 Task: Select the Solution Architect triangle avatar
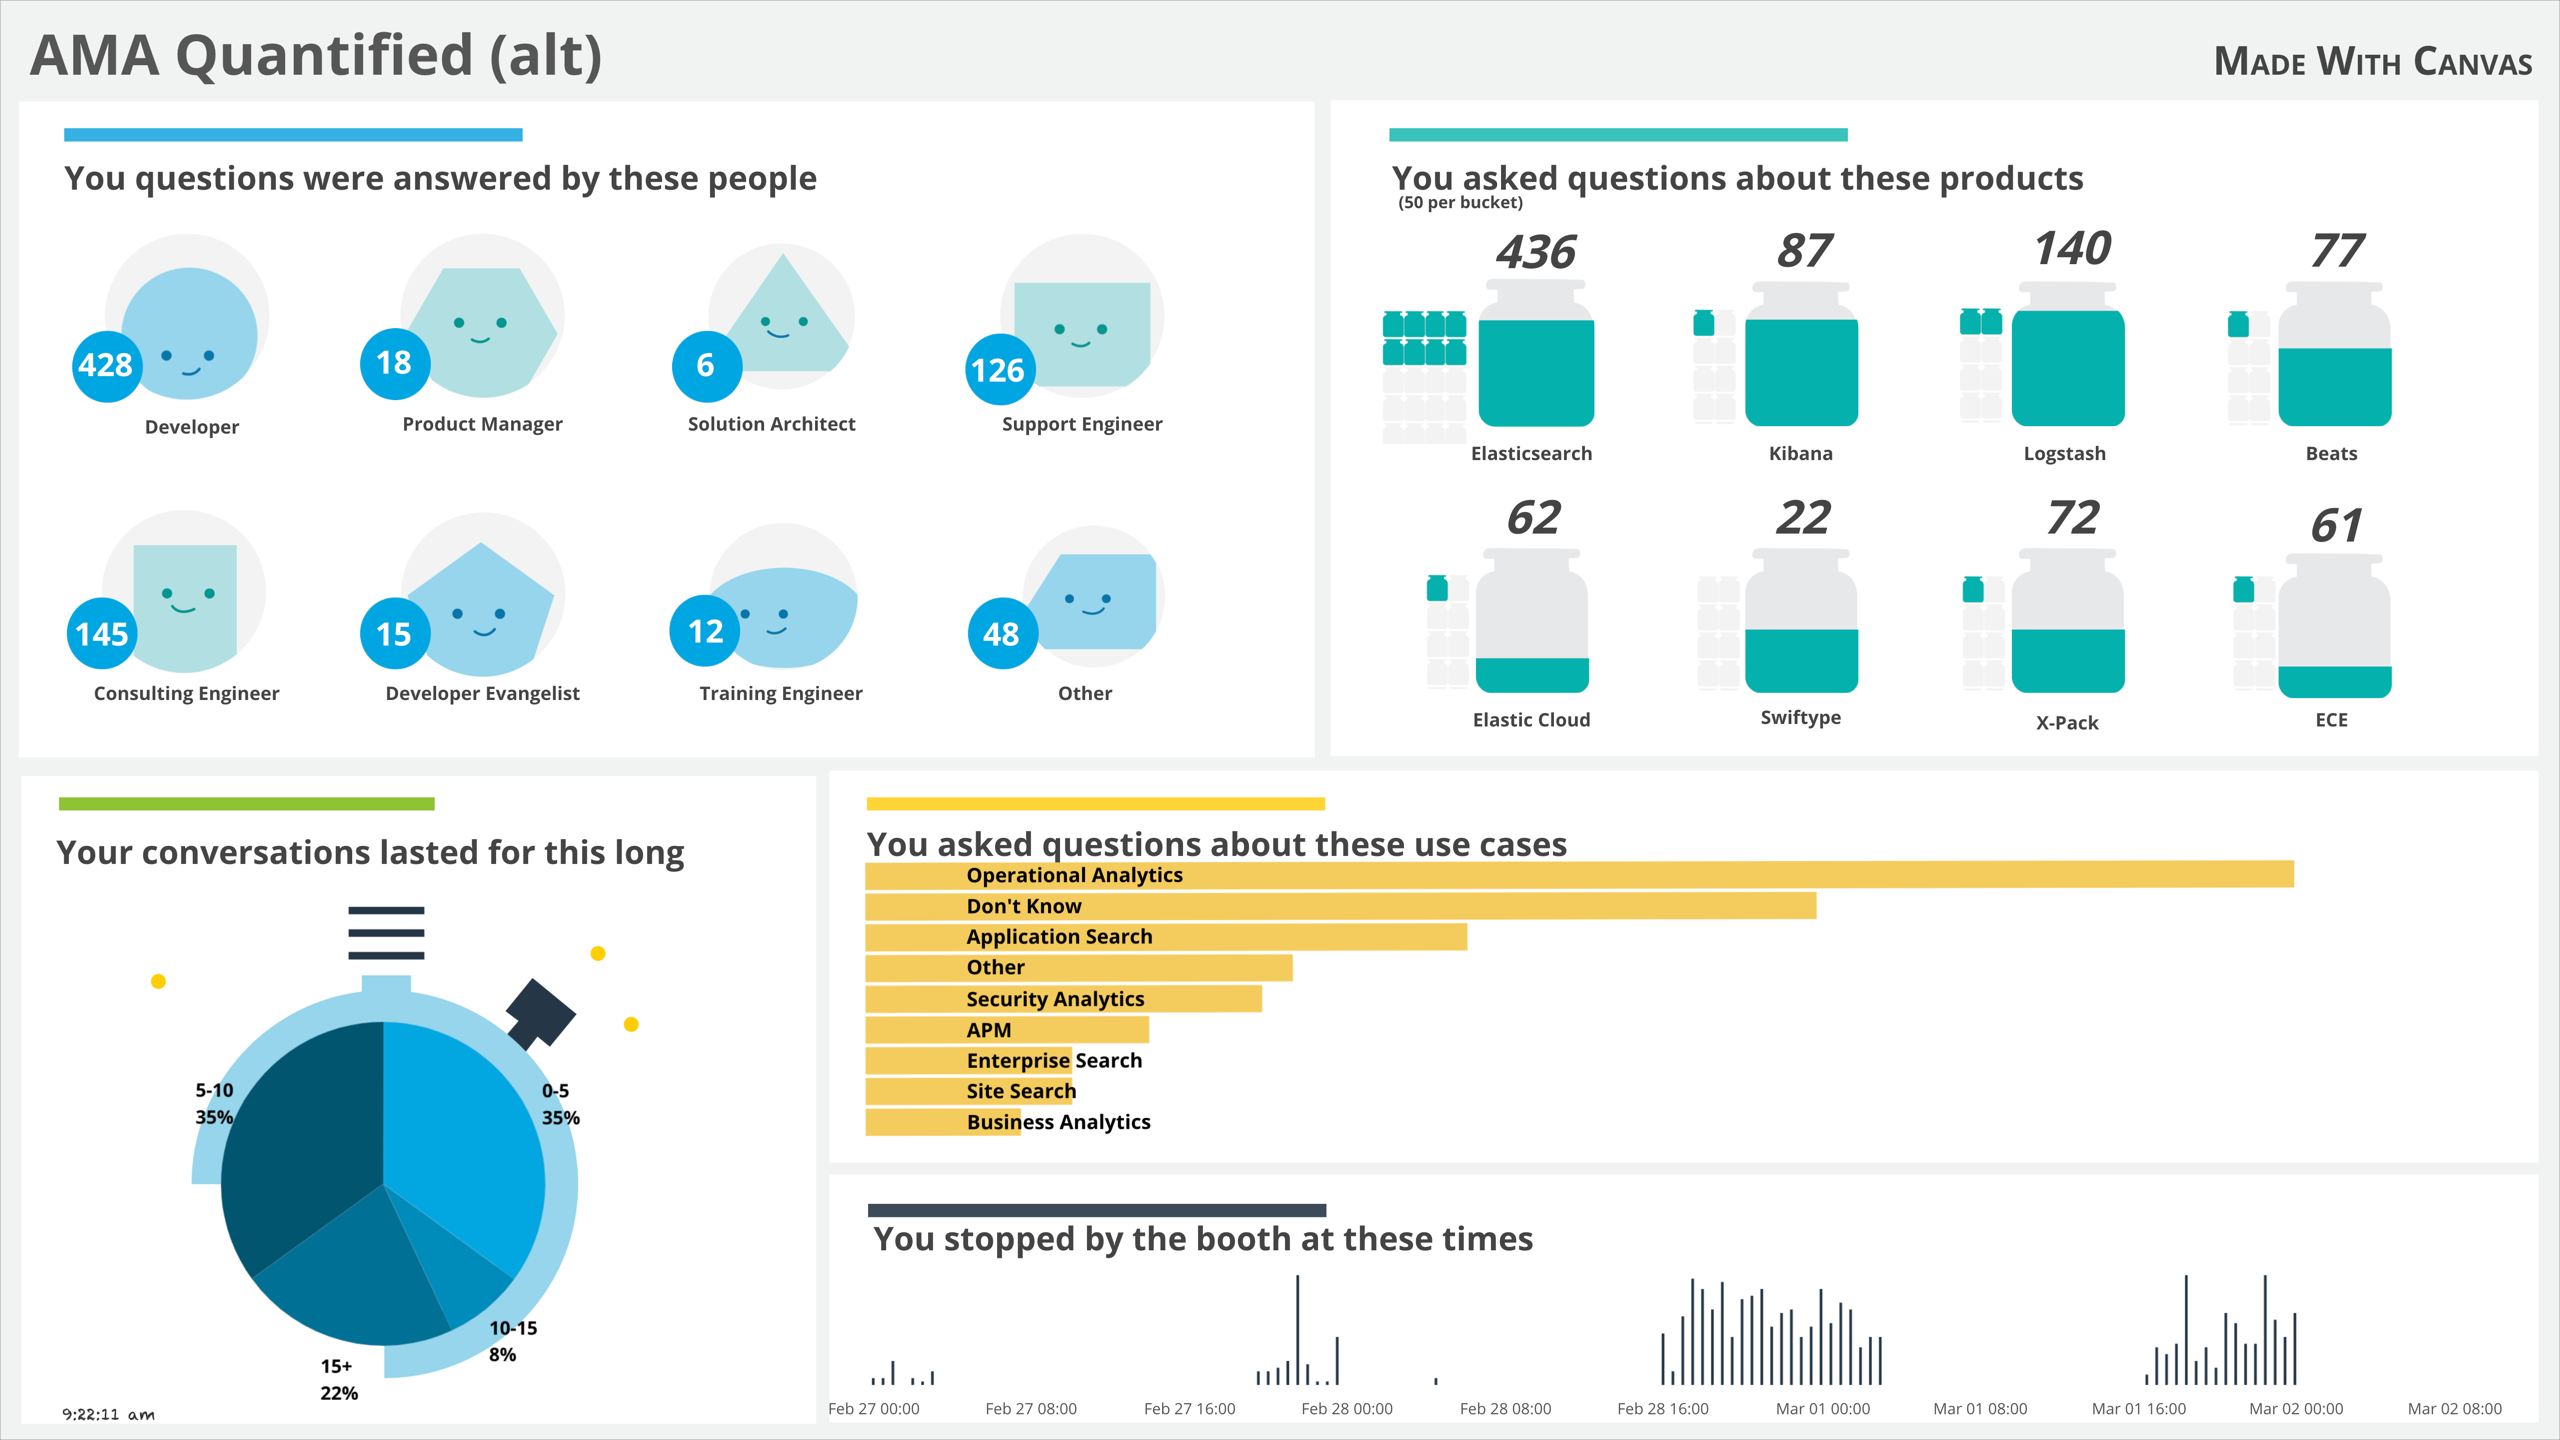(x=786, y=318)
